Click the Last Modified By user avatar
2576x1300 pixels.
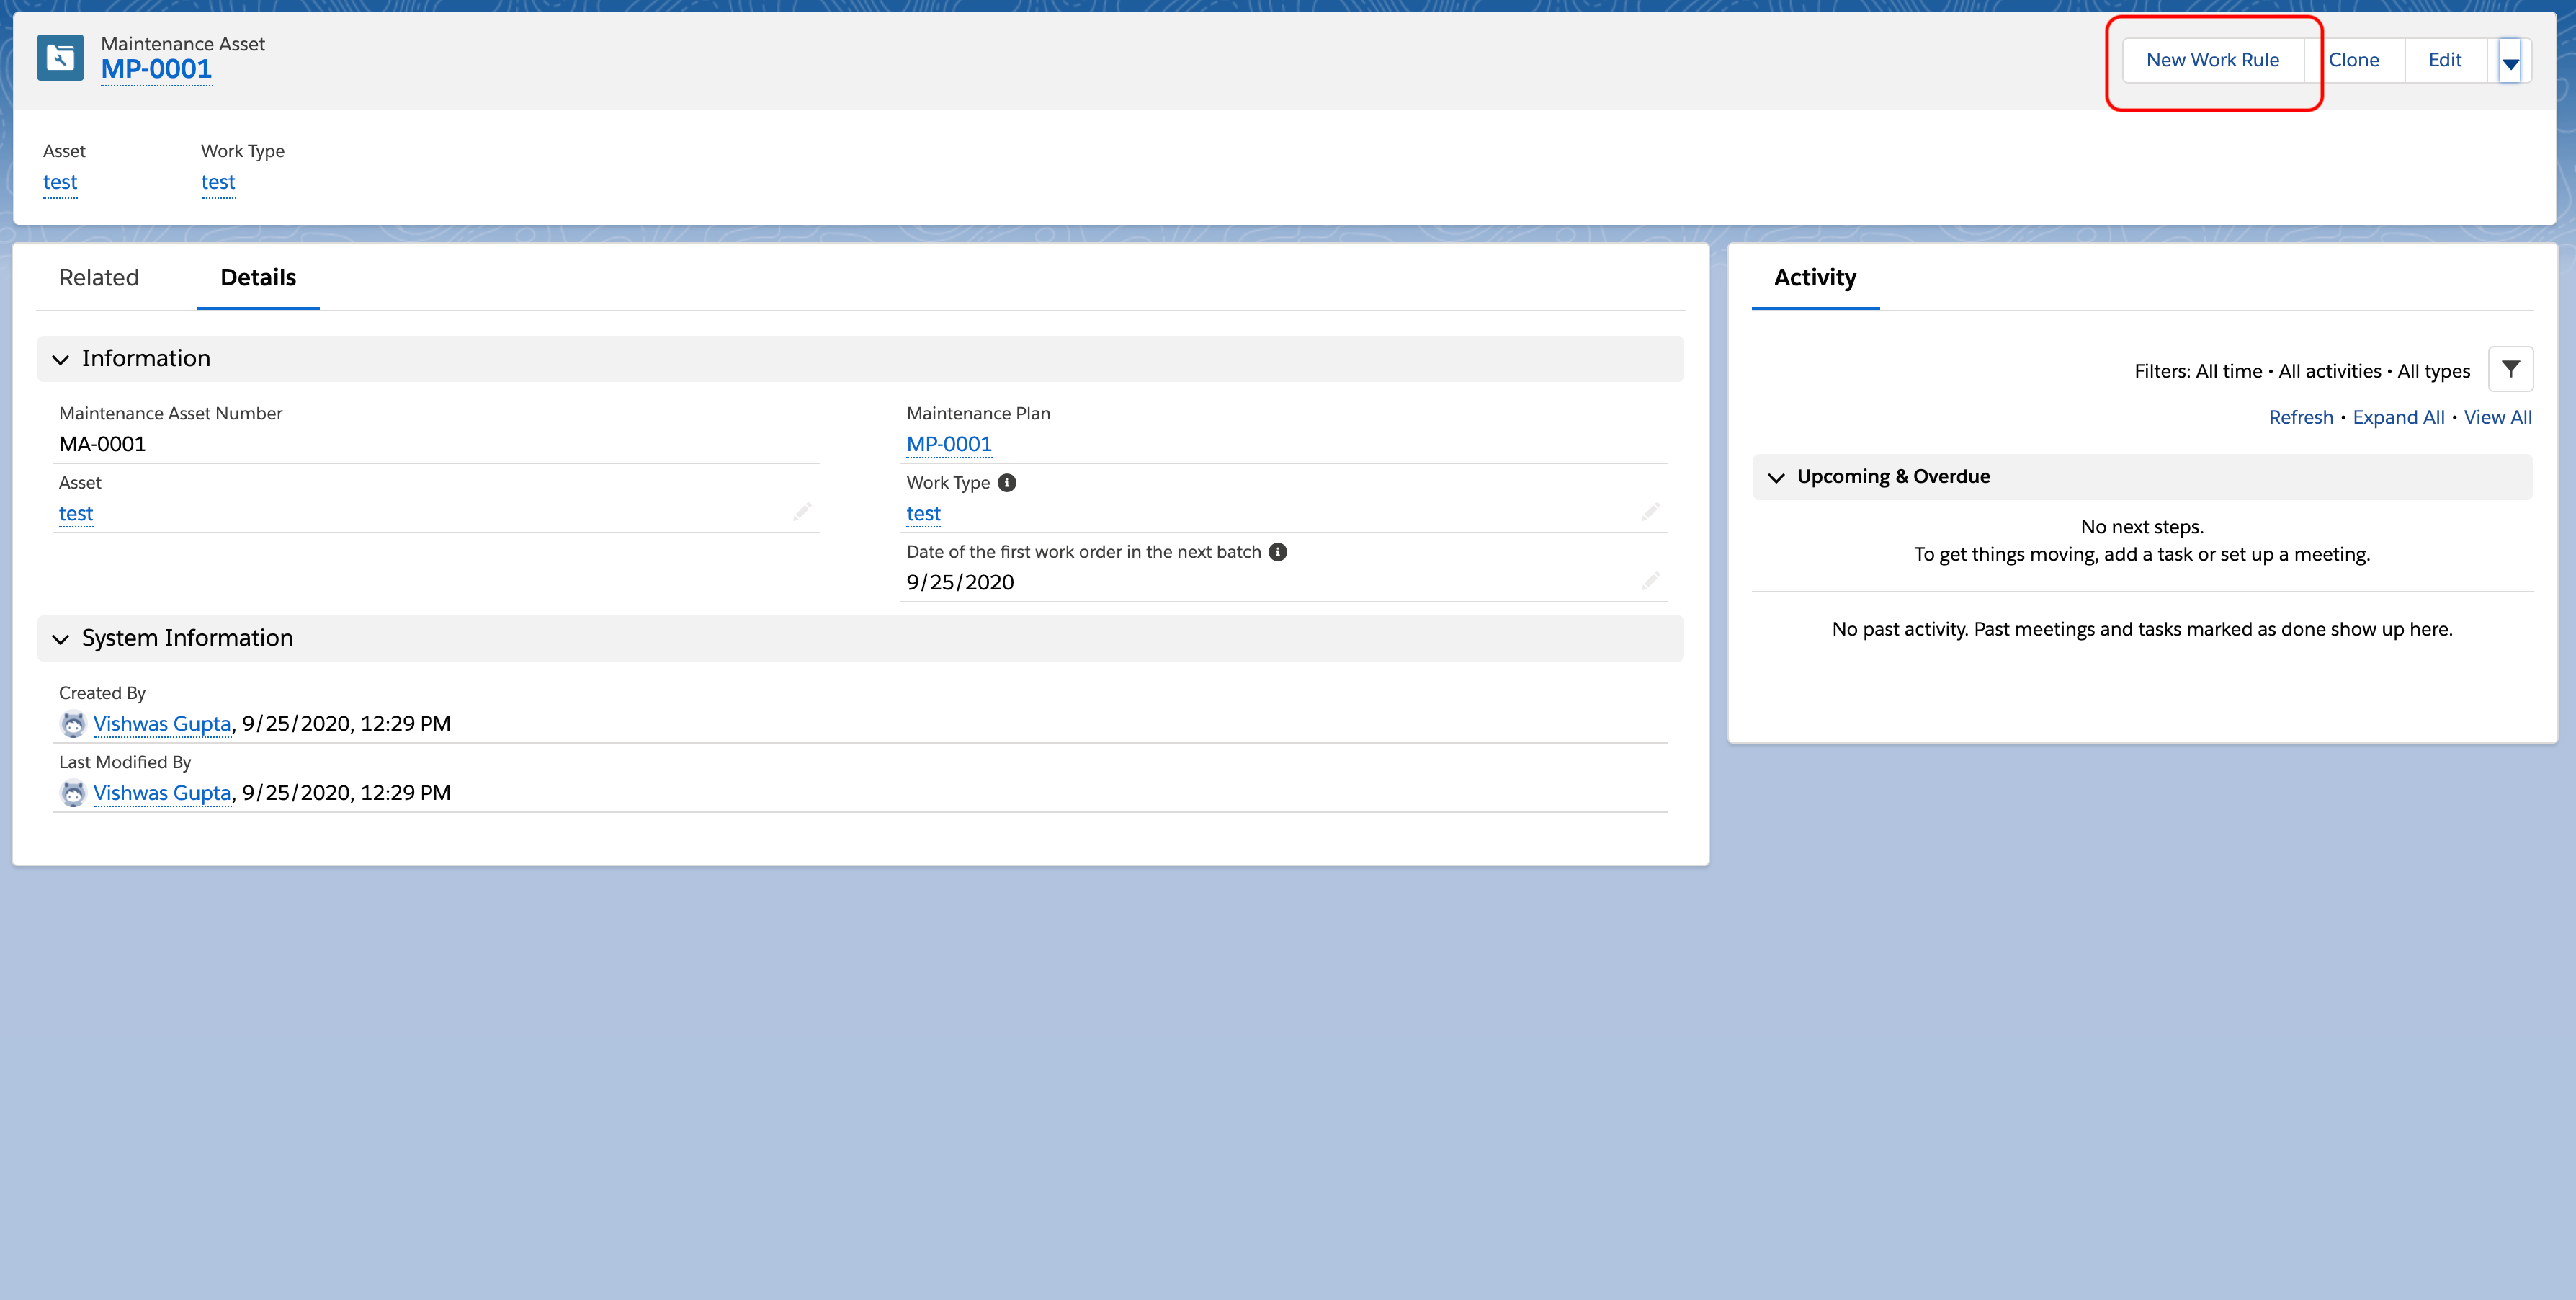coord(73,792)
